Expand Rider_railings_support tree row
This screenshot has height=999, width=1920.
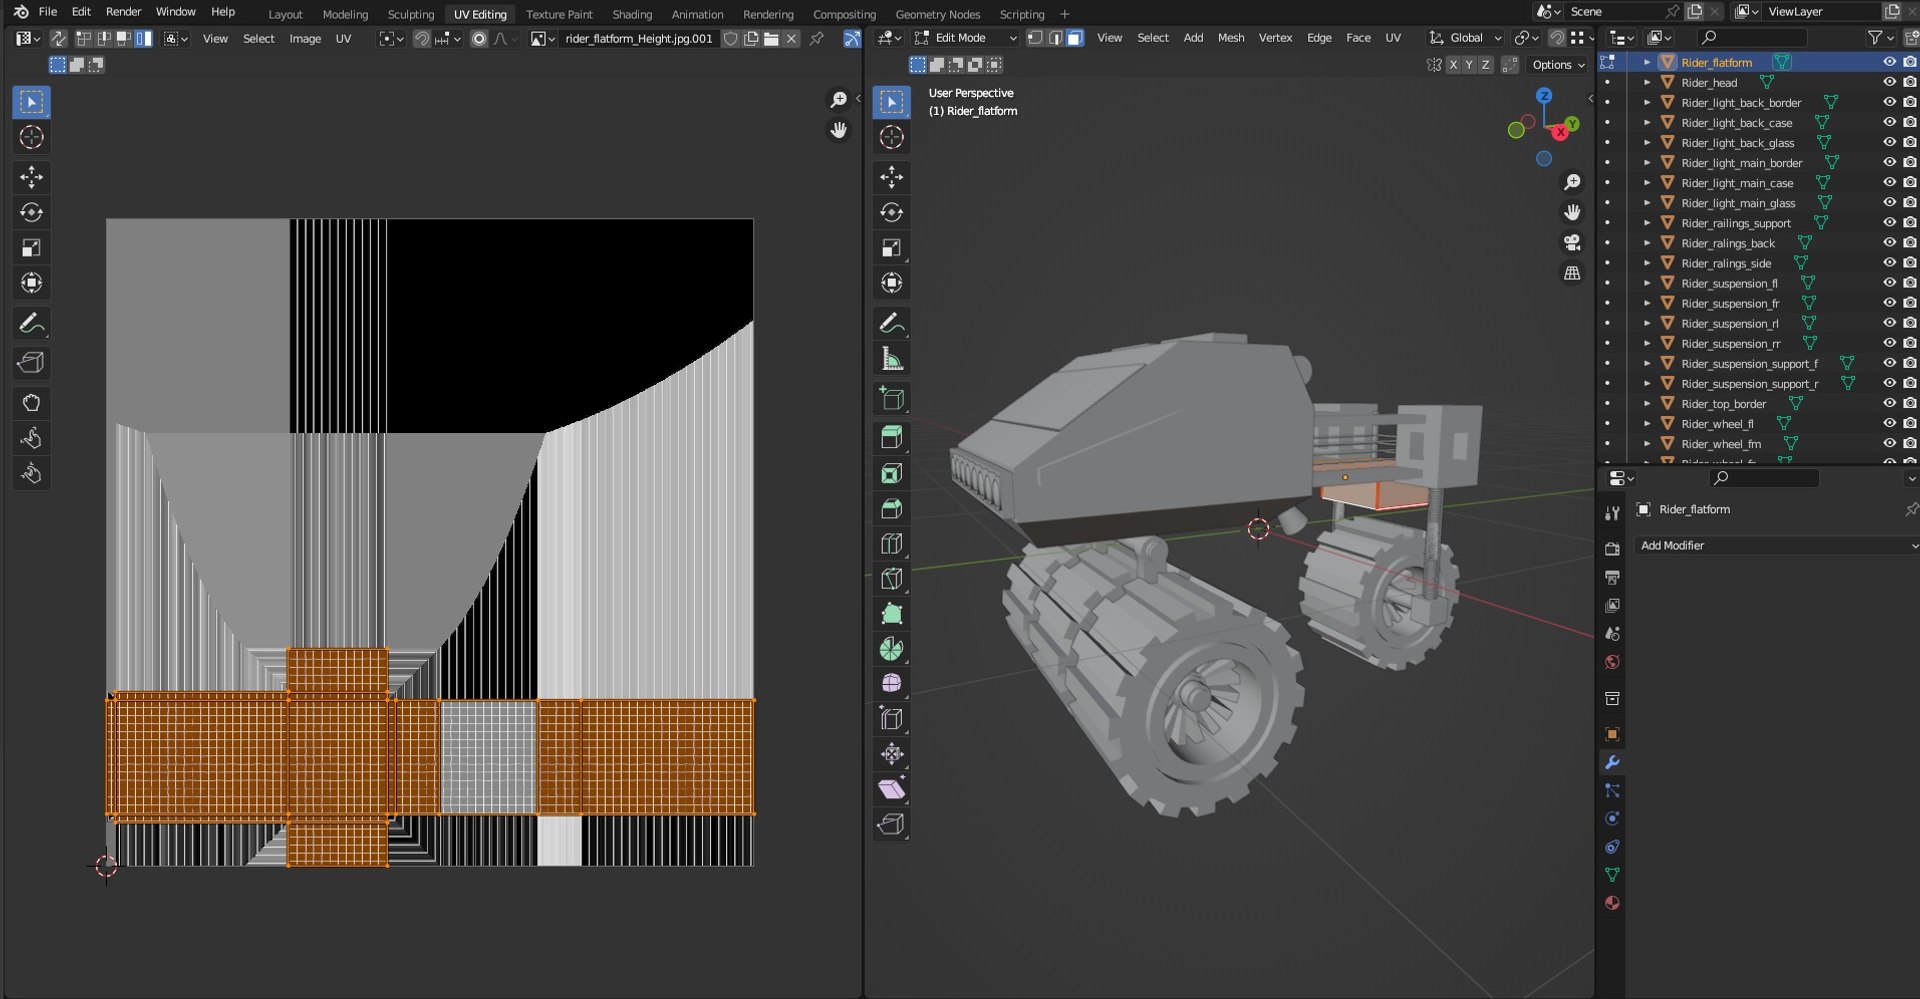click(x=1647, y=223)
